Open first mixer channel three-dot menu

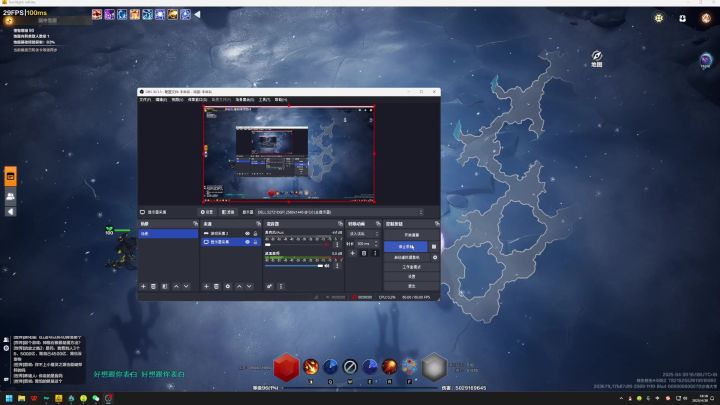click(x=338, y=244)
